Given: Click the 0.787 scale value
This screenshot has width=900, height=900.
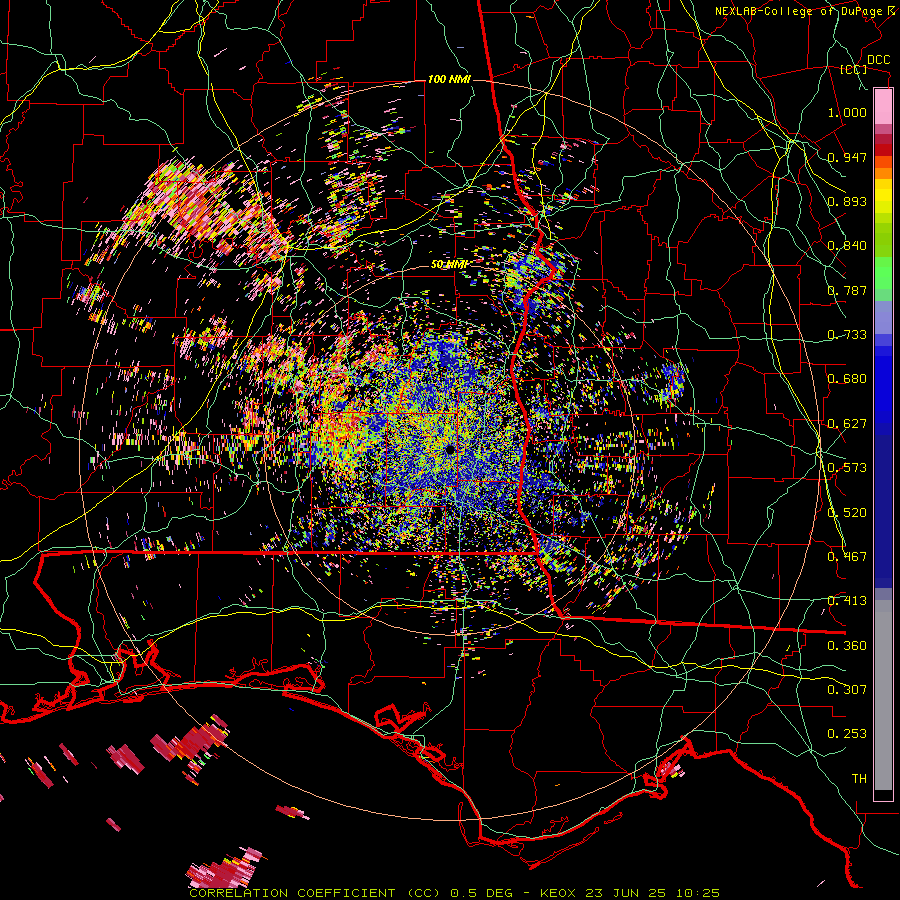Looking at the screenshot, I should click(x=847, y=290).
